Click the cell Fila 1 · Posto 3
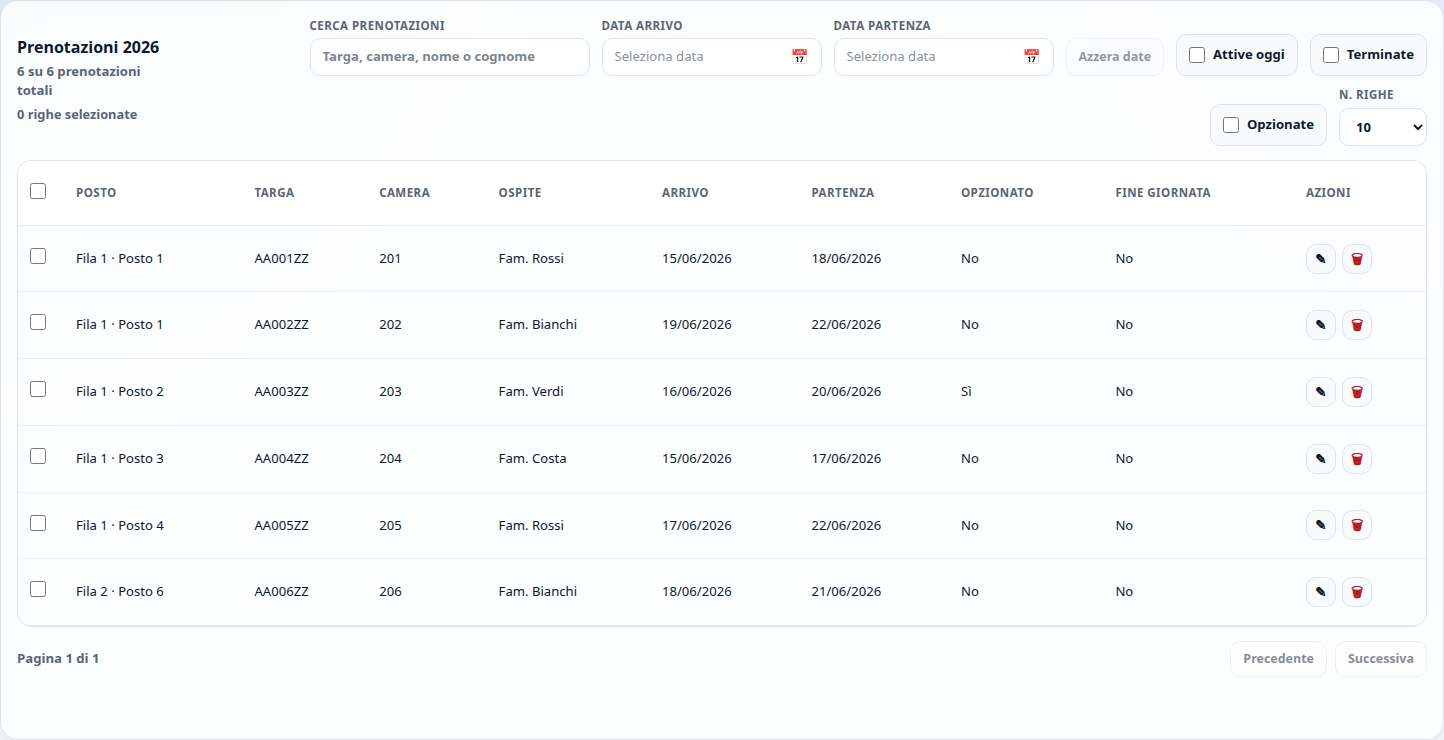The width and height of the screenshot is (1444, 740). pos(120,459)
